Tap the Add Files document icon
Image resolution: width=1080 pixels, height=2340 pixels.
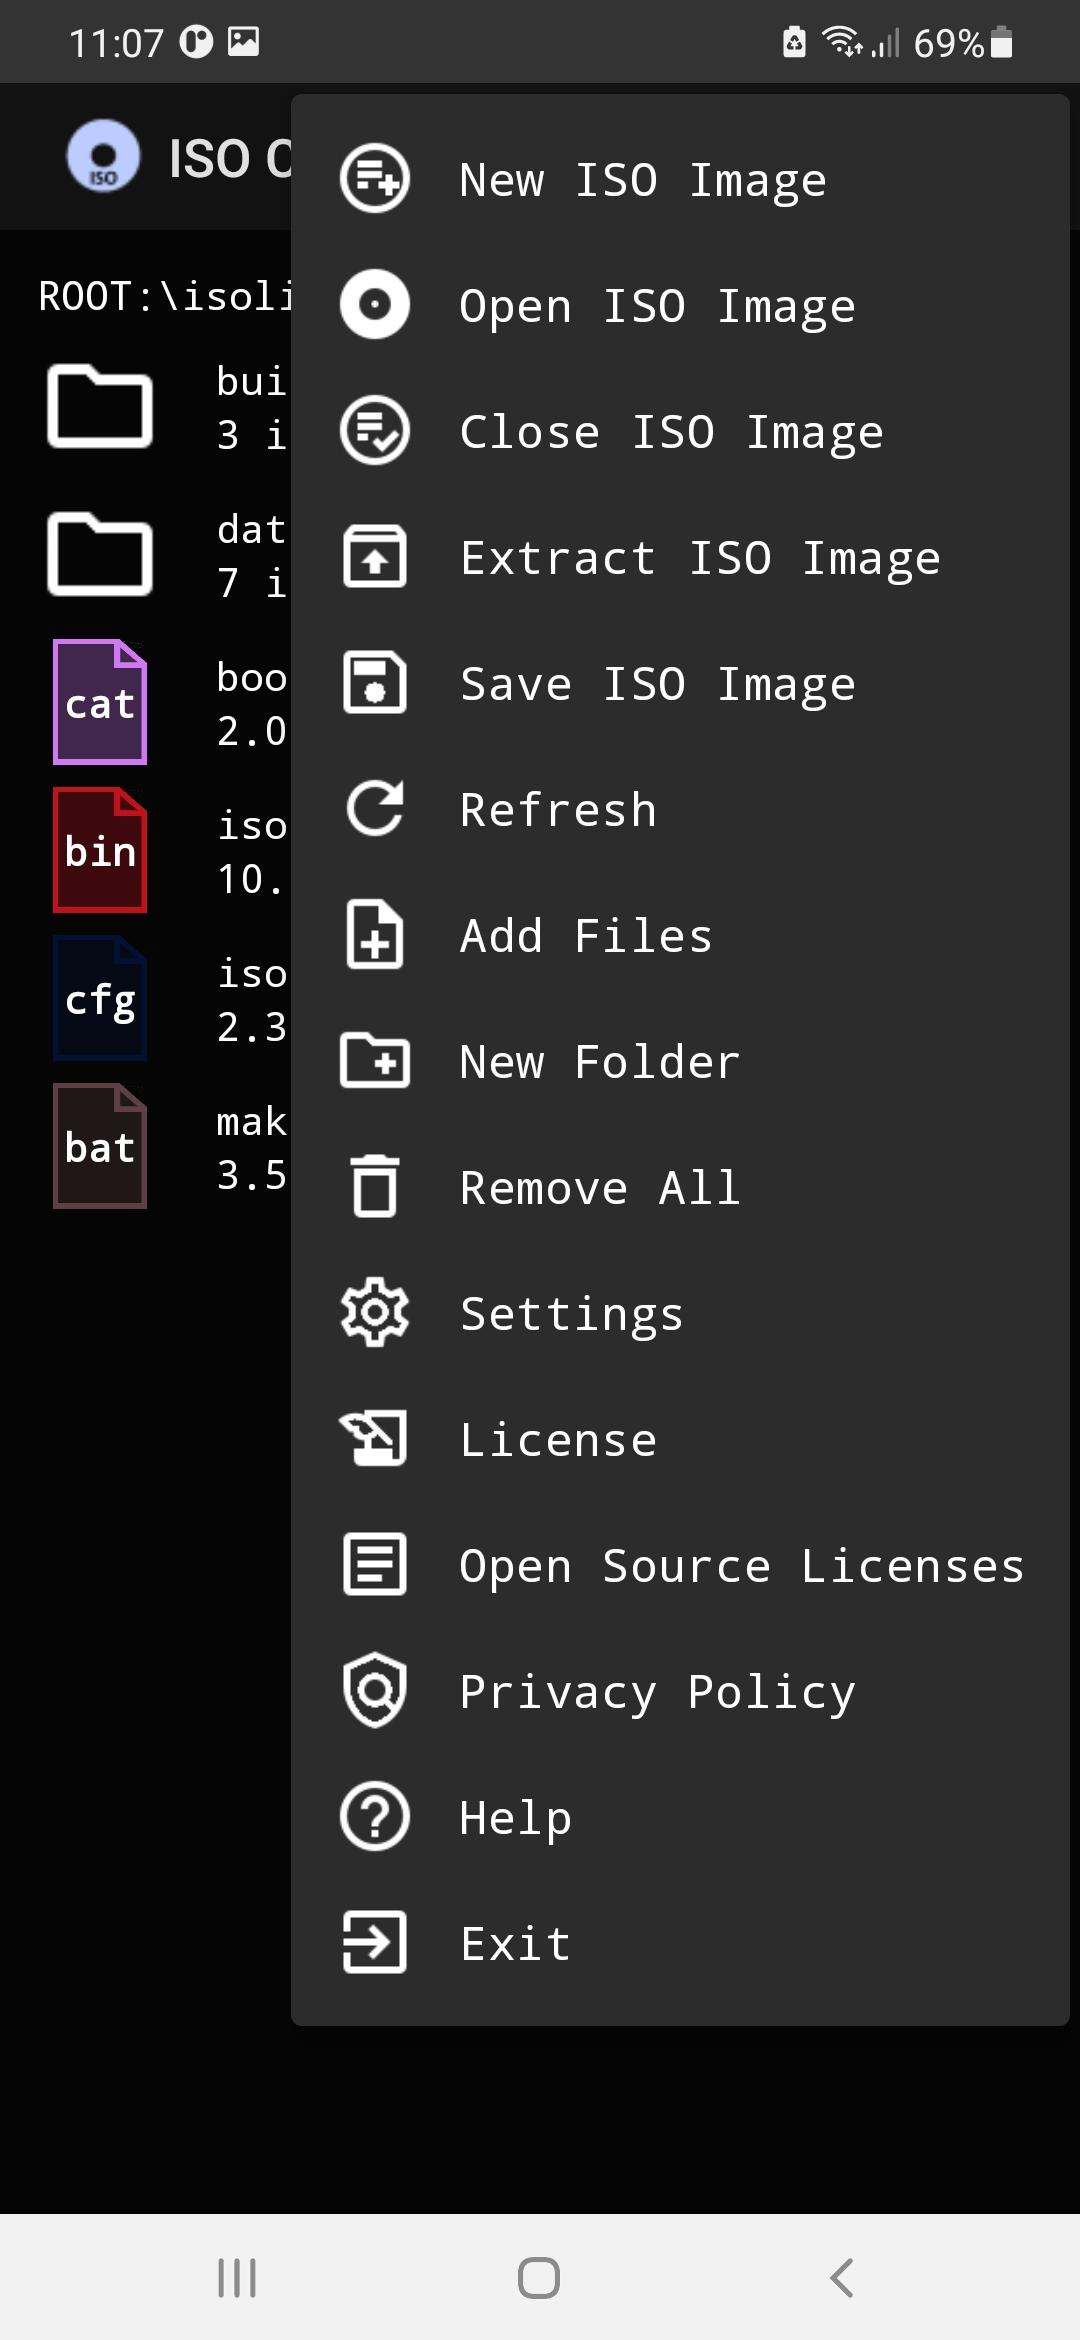pyautogui.click(x=374, y=935)
